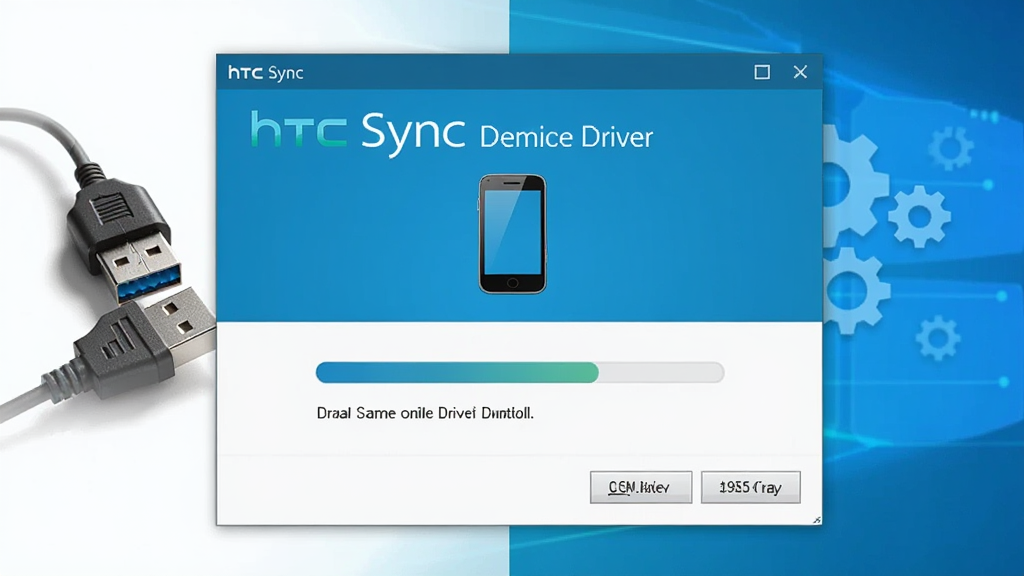The image size is (1024, 576).
Task: Click the "Draal Same onile Drivef Duntloll." status text
Action: pos(425,413)
